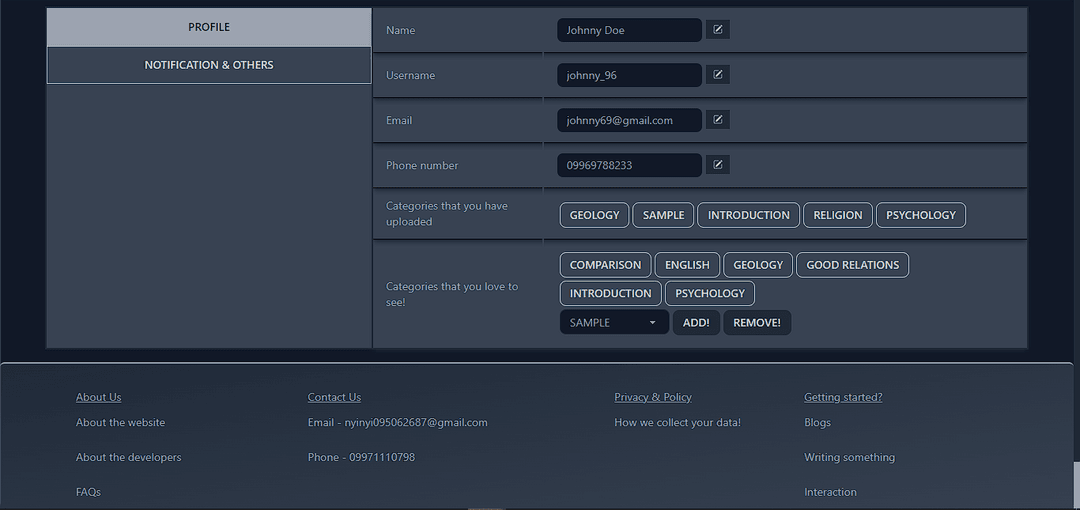Click 'Categories that you love to see!' label
This screenshot has height=510, width=1080.
click(452, 294)
